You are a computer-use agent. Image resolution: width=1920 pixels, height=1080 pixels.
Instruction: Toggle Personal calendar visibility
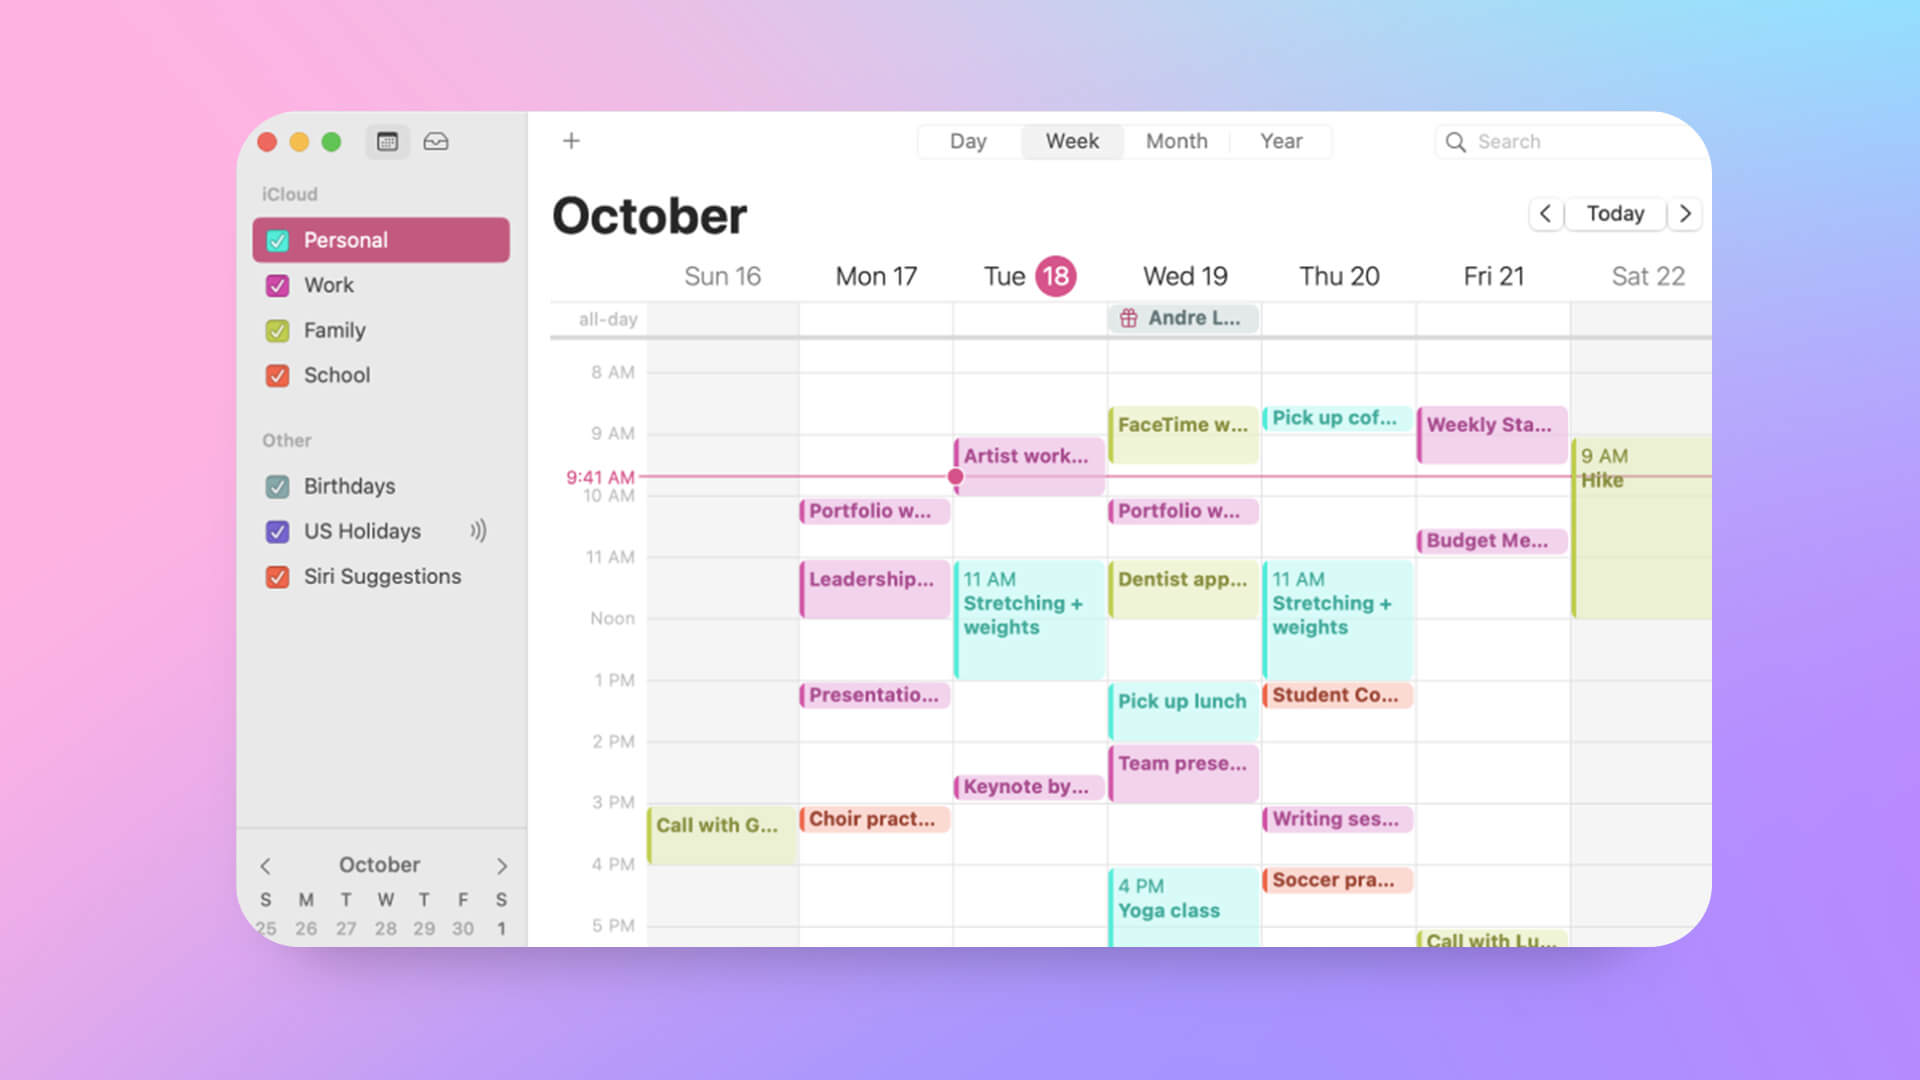(x=278, y=240)
